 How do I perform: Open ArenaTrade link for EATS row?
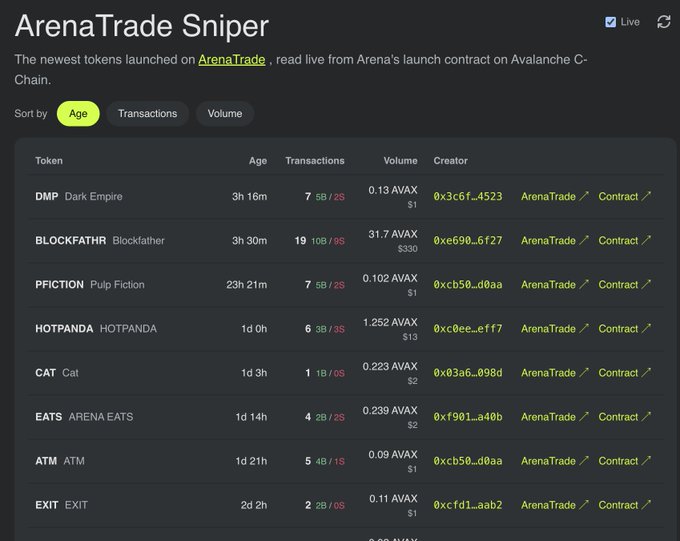[x=555, y=417]
